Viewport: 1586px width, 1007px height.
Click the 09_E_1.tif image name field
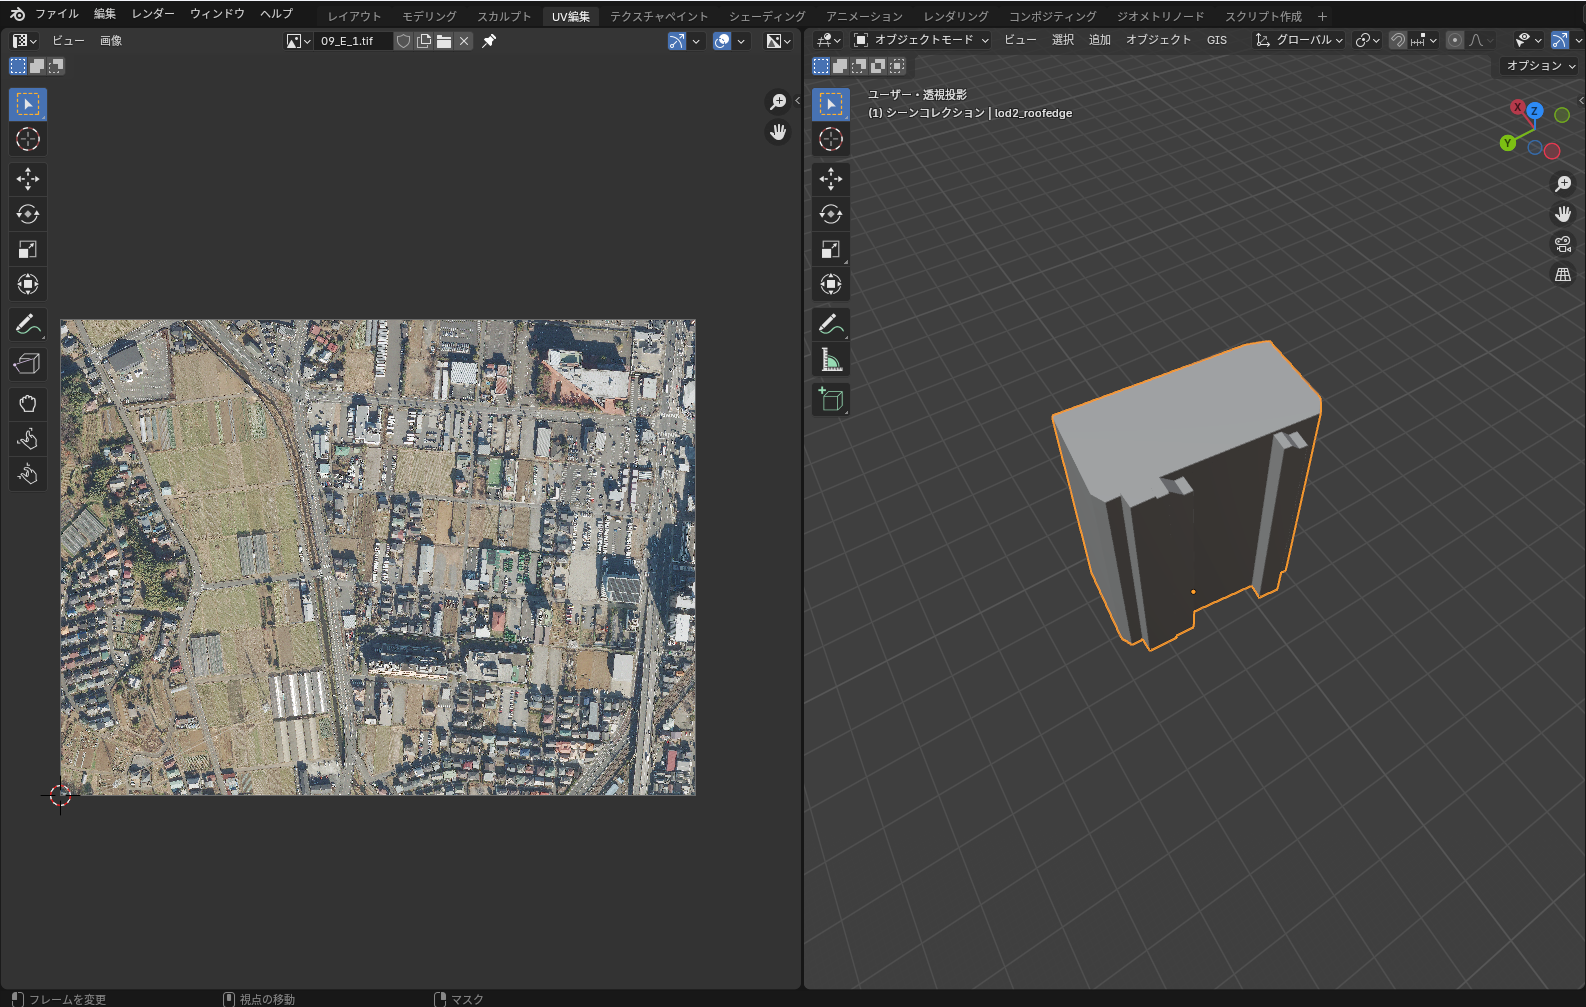[352, 41]
